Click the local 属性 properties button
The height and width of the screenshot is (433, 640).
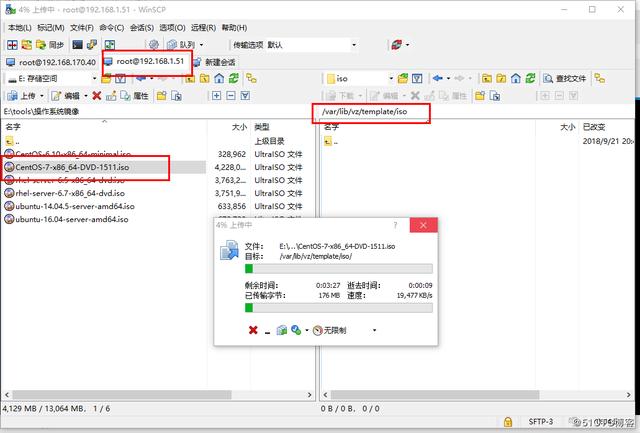pyautogui.click(x=135, y=96)
